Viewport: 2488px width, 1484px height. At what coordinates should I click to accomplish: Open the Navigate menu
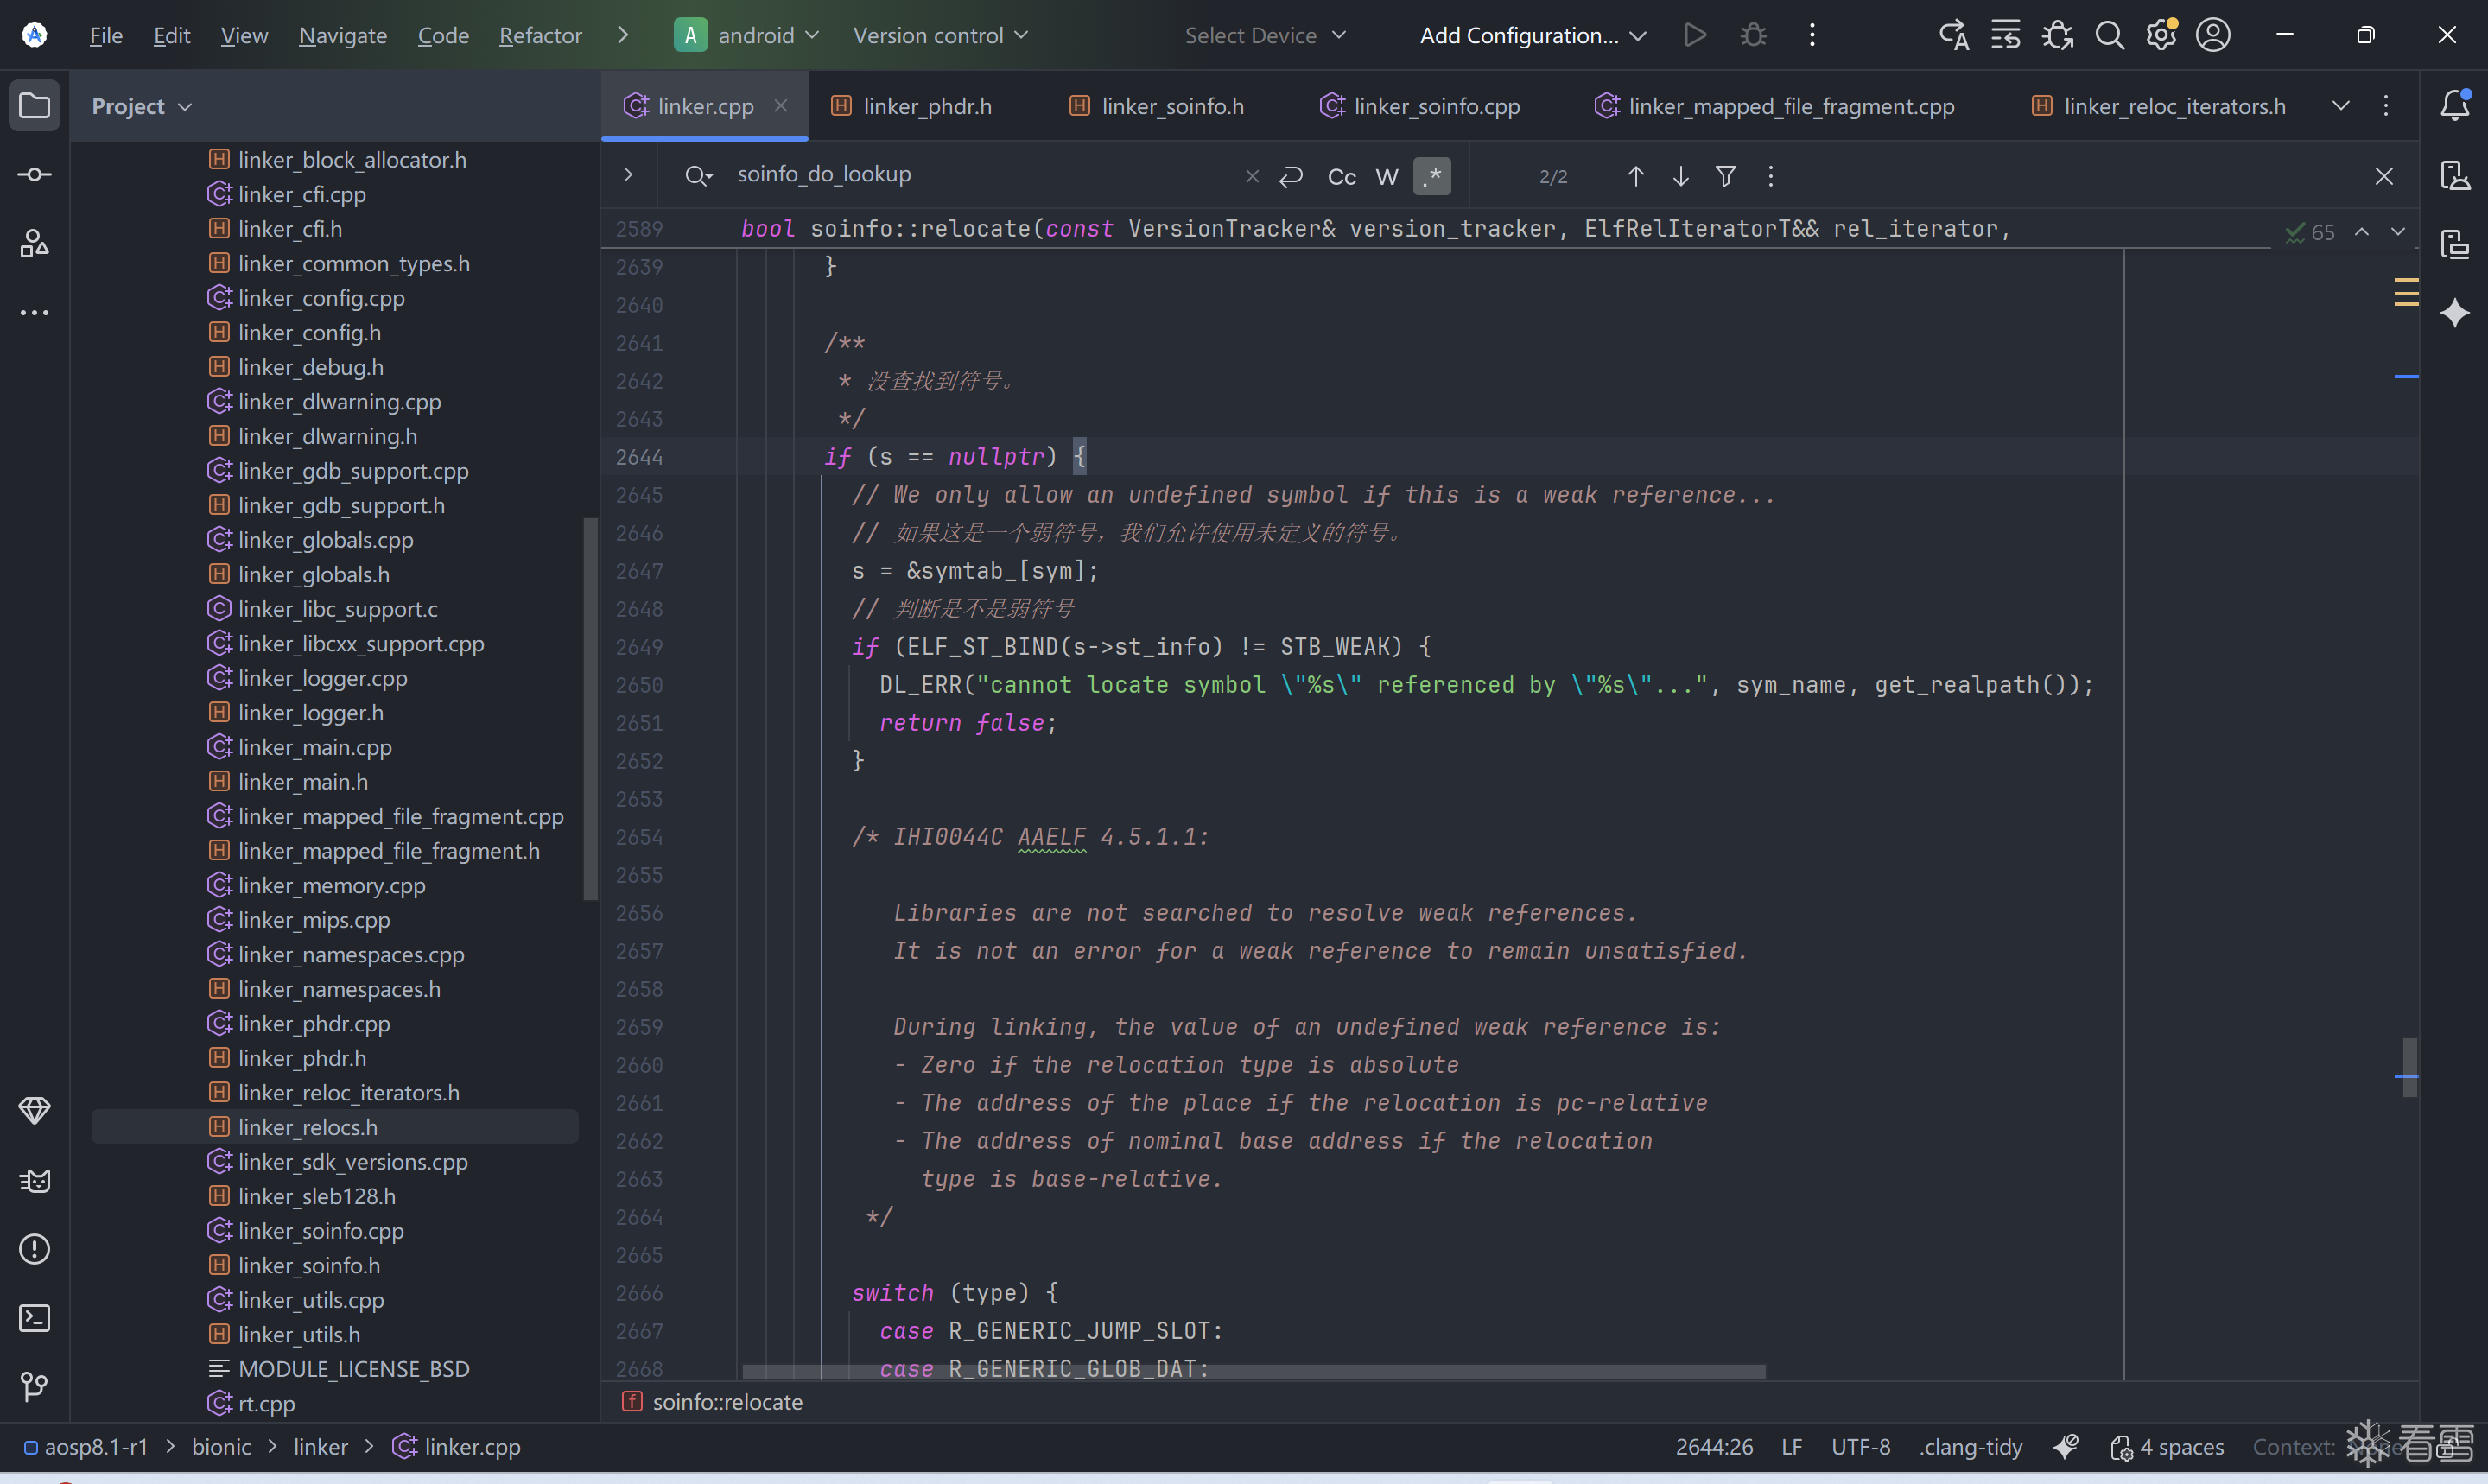[342, 35]
